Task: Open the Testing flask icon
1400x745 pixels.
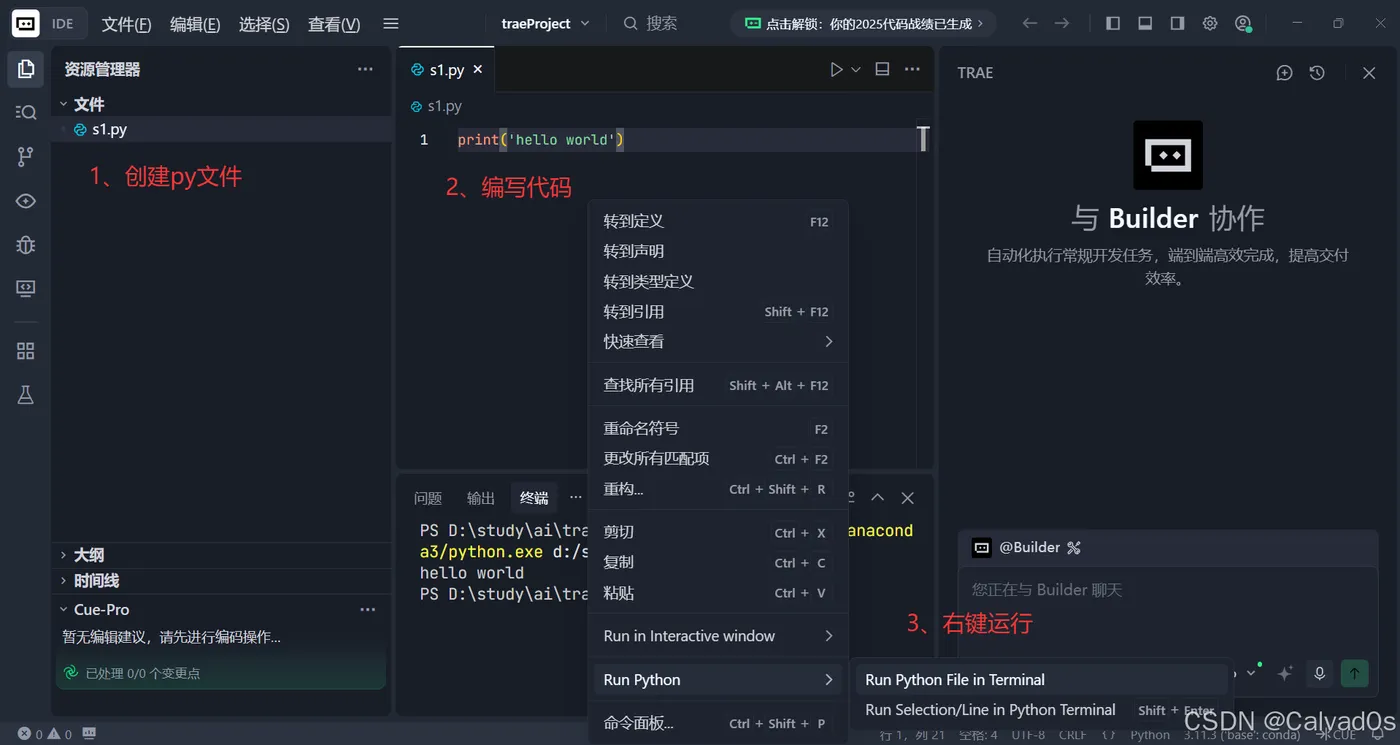Action: (26, 395)
